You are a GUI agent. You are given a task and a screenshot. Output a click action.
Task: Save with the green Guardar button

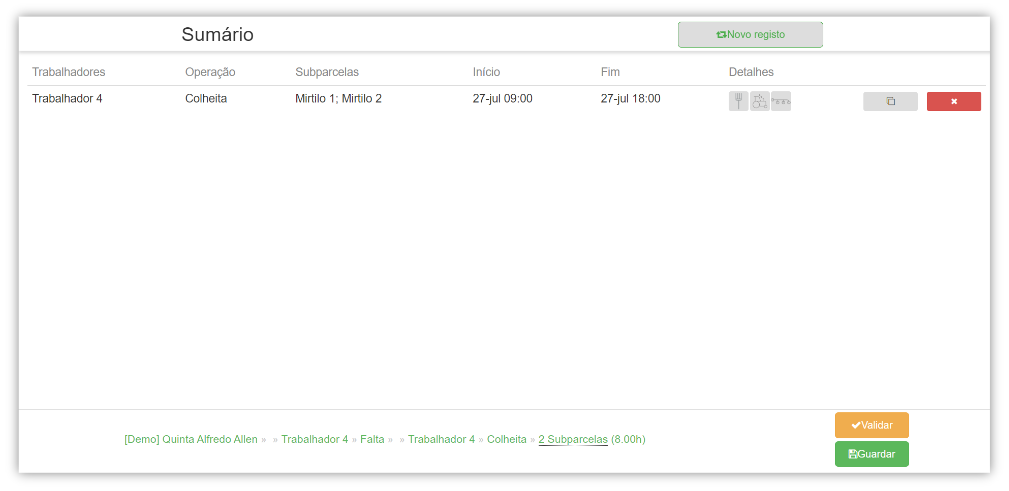pyautogui.click(x=872, y=454)
